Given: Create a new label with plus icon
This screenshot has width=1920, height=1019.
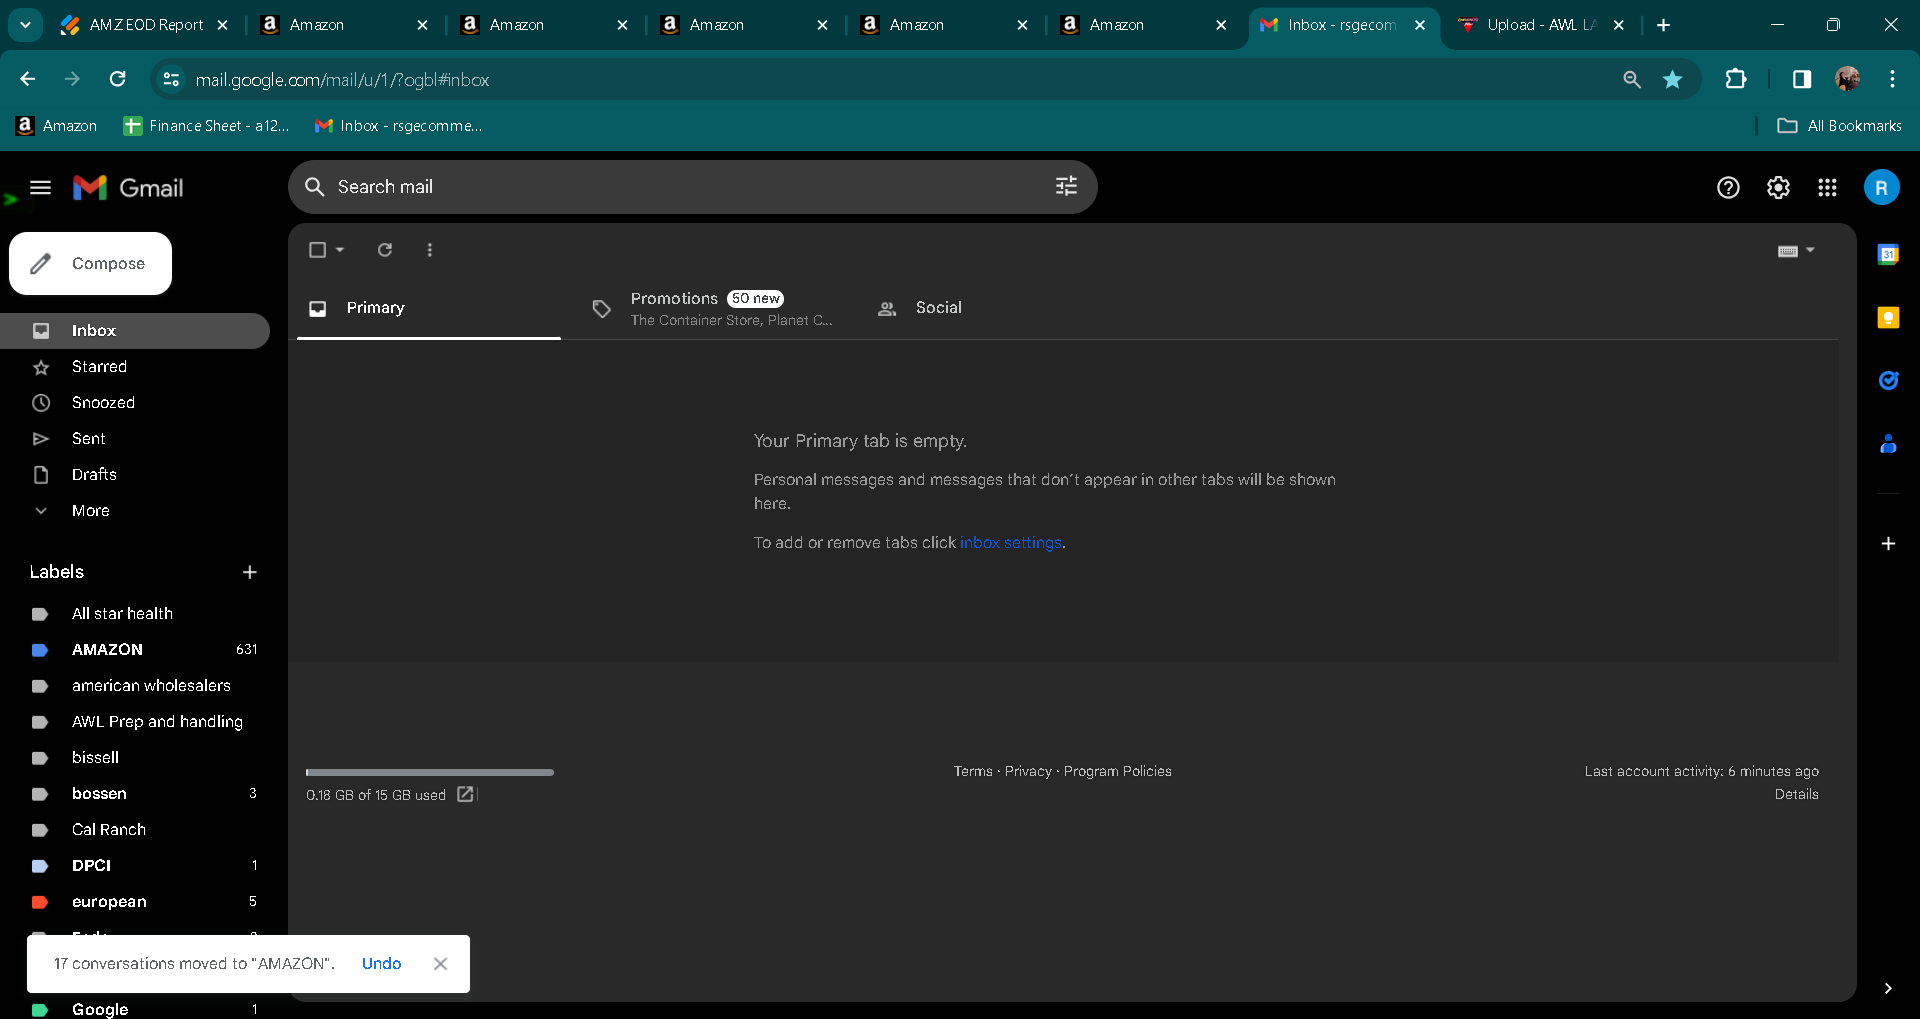Looking at the screenshot, I should [x=250, y=572].
